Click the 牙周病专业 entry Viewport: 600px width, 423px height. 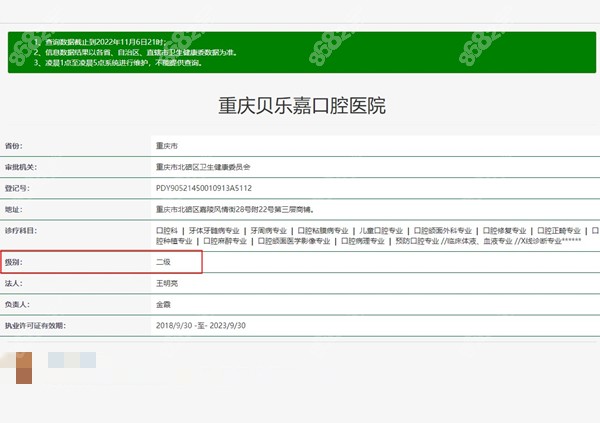pyautogui.click(x=269, y=231)
